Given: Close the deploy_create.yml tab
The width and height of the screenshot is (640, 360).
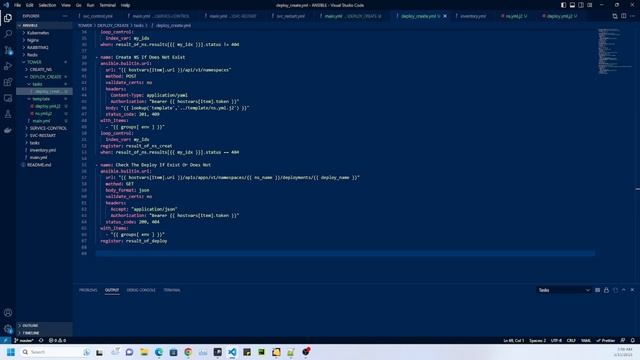Looking at the screenshot, I should click(x=445, y=16).
